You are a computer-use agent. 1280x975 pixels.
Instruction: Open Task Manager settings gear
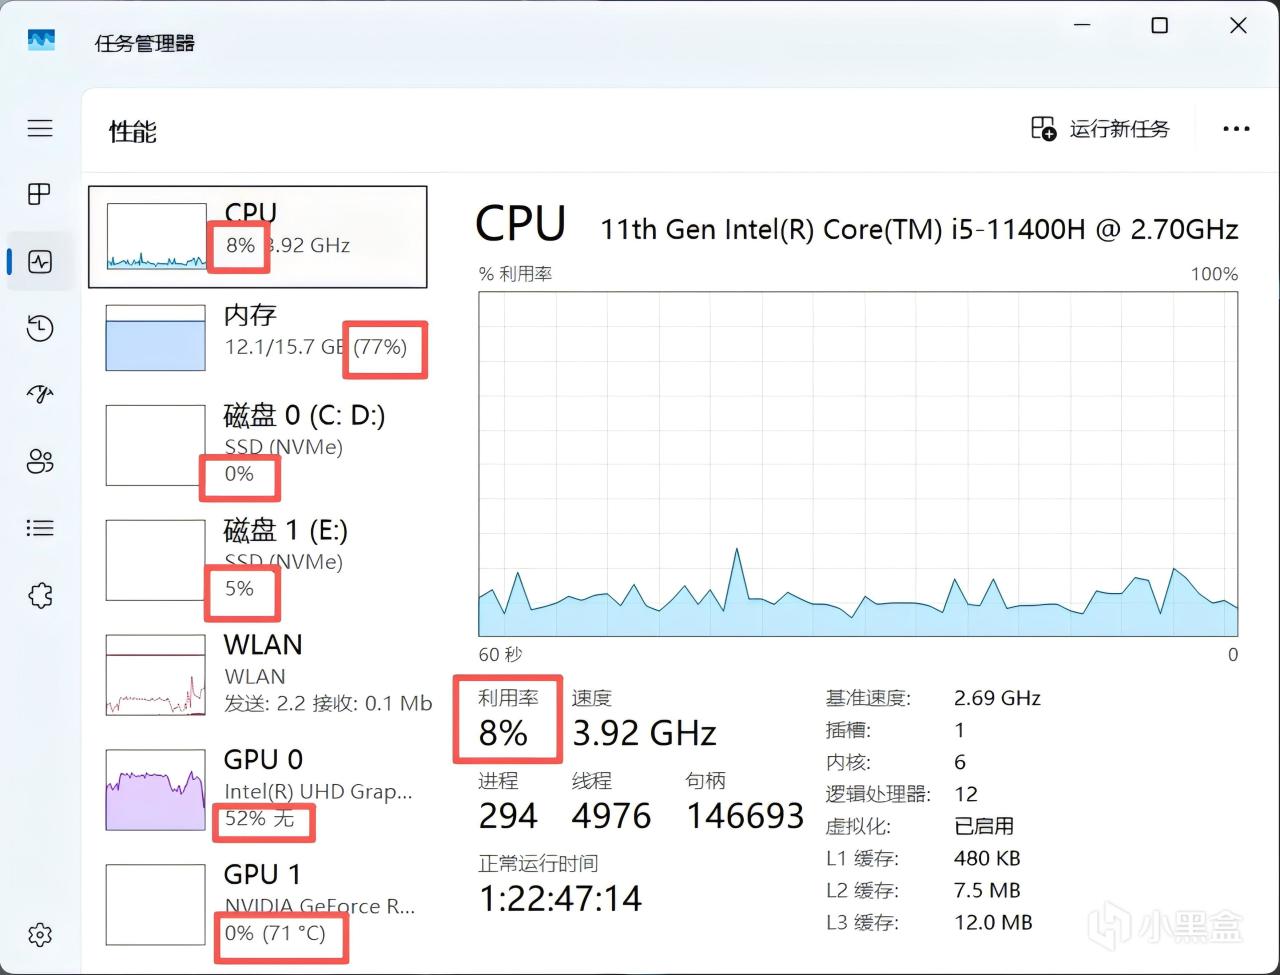point(40,934)
